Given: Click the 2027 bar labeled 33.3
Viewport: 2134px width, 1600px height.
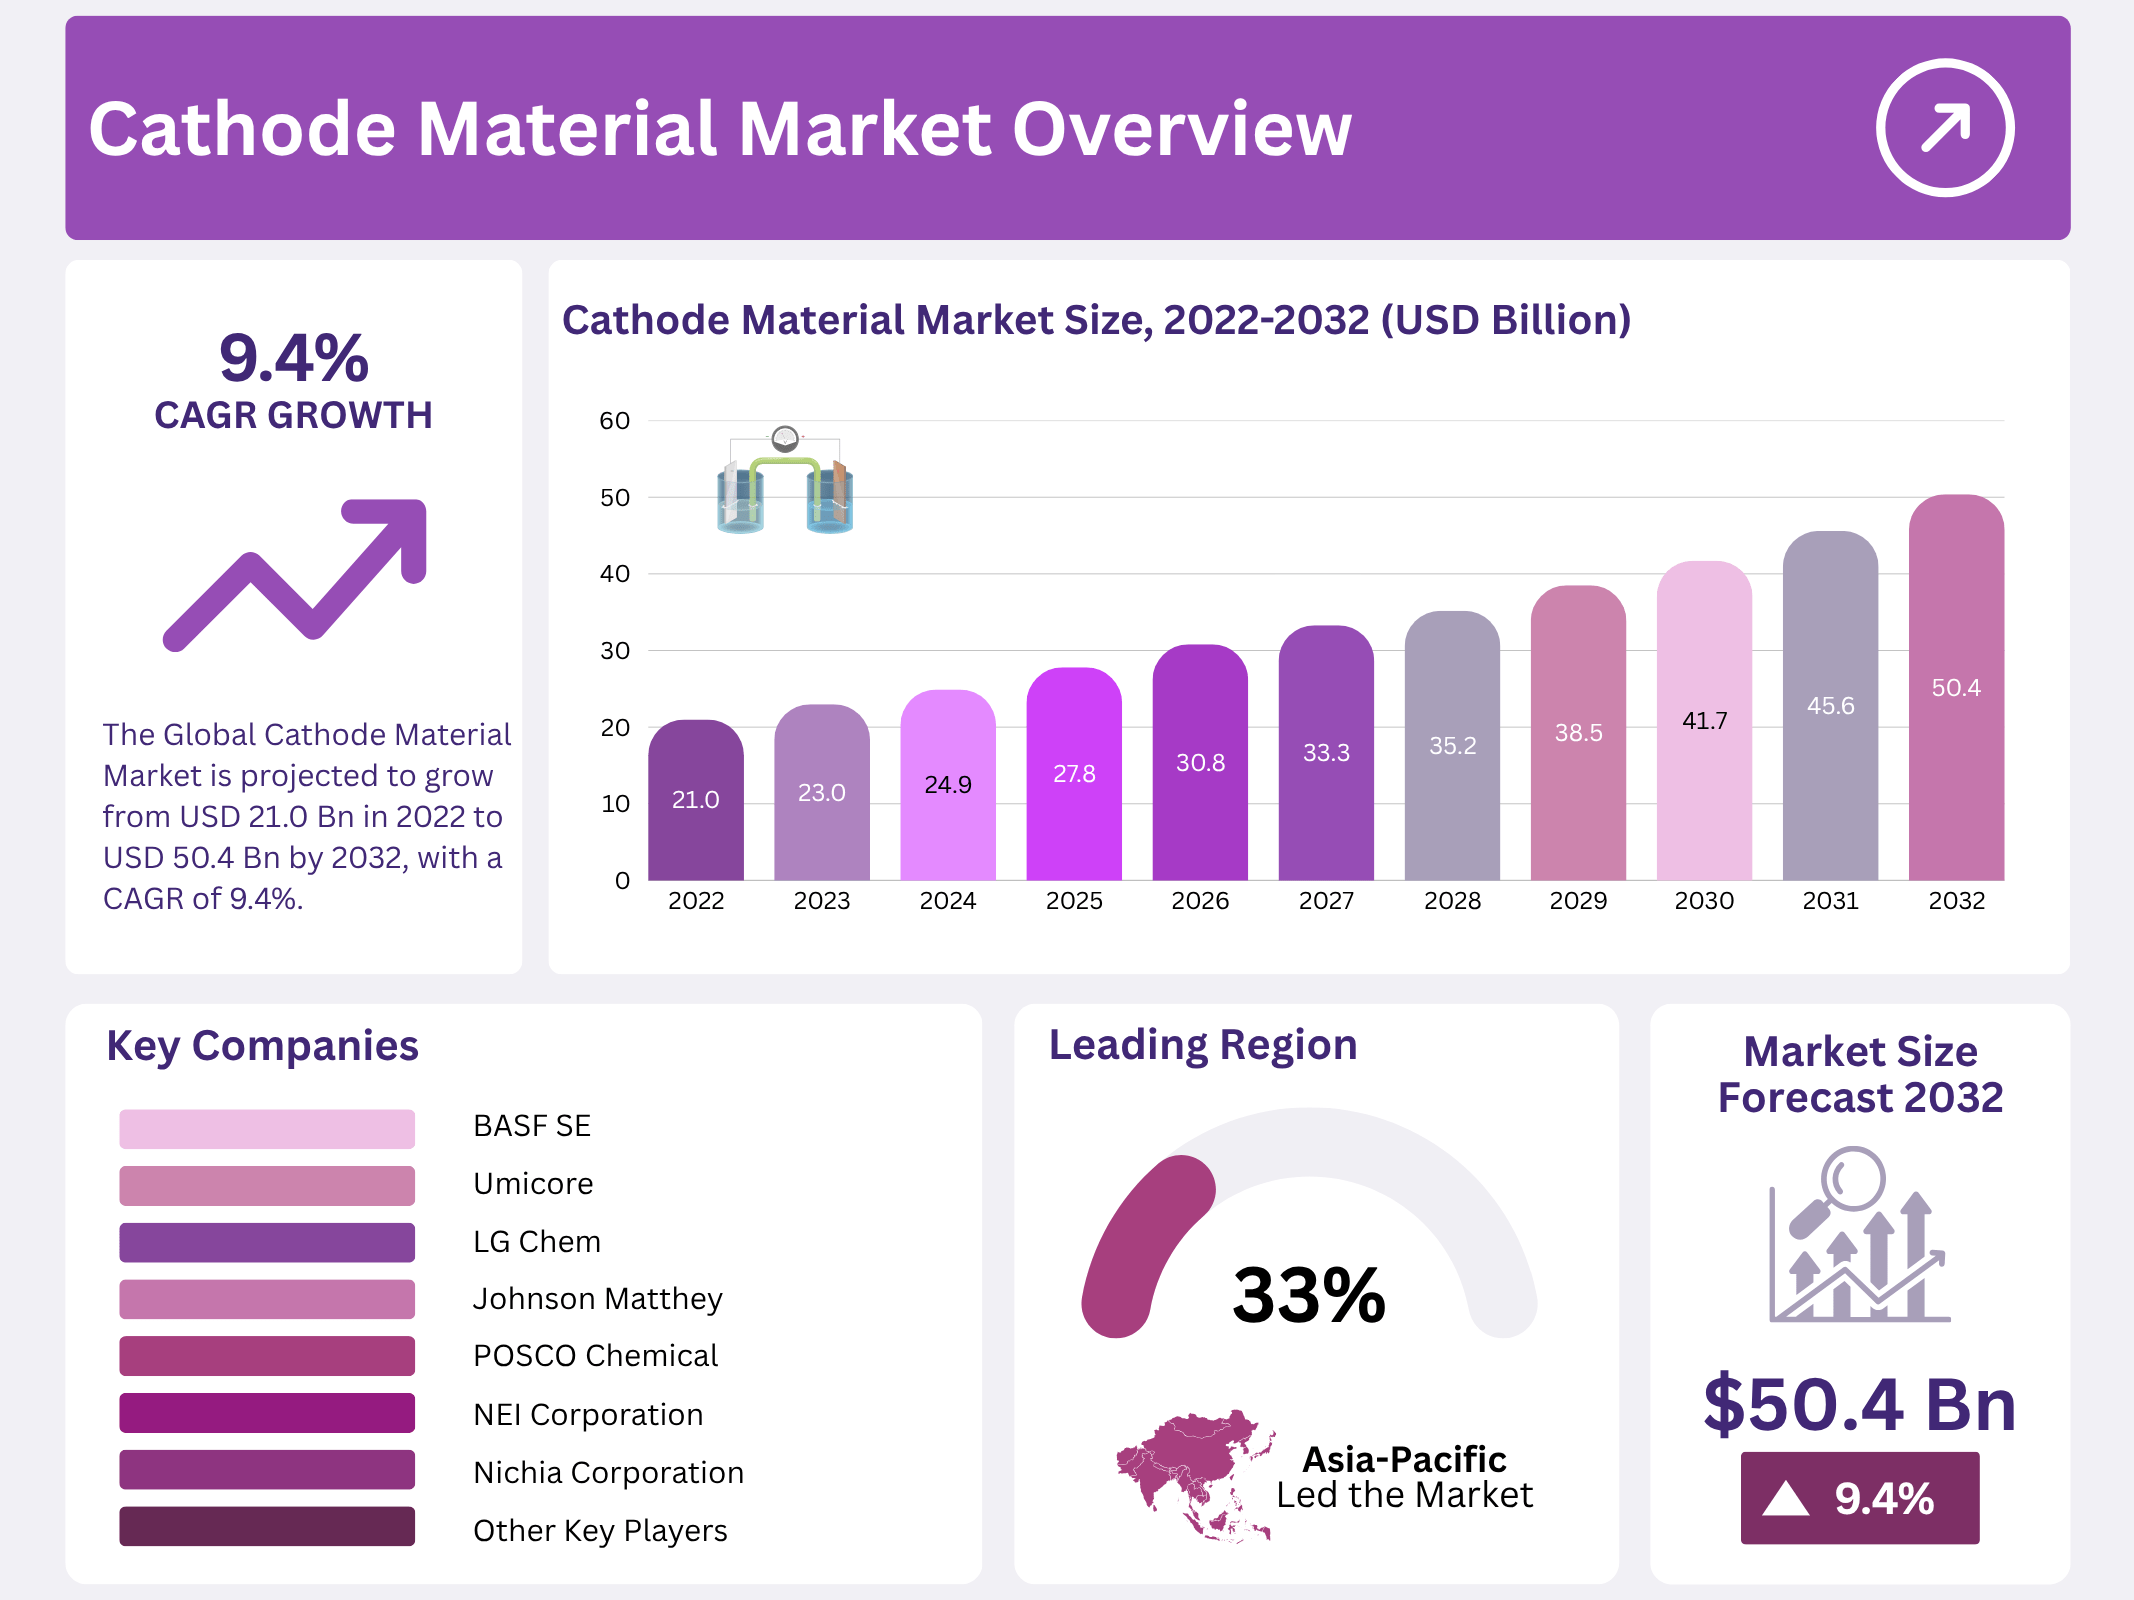Looking at the screenshot, I should [x=1326, y=753].
